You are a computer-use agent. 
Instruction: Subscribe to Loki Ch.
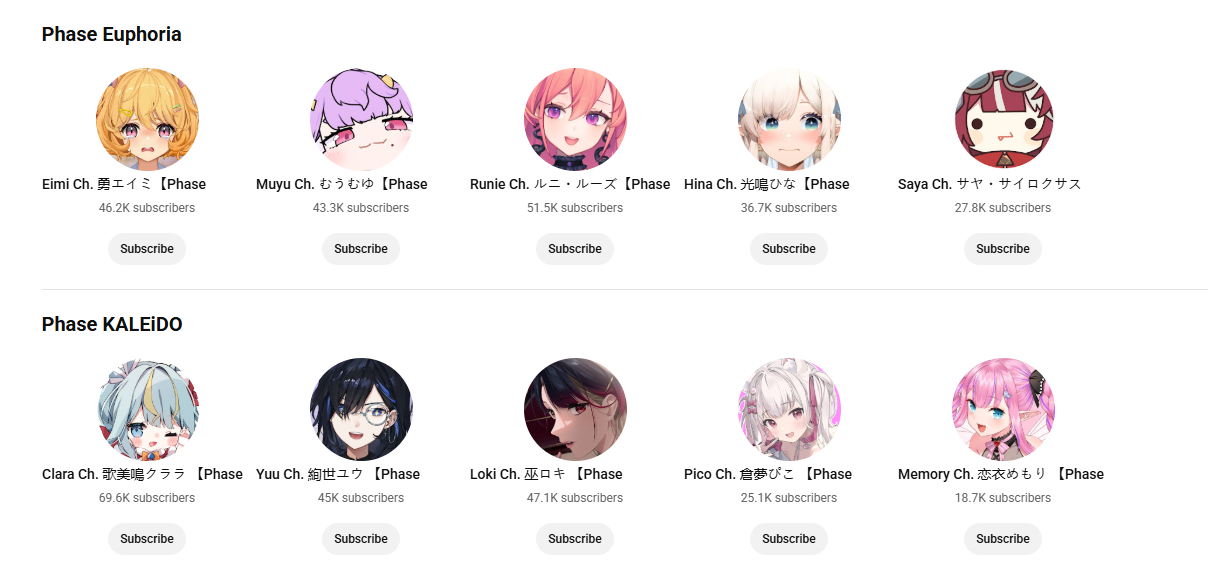pos(575,539)
